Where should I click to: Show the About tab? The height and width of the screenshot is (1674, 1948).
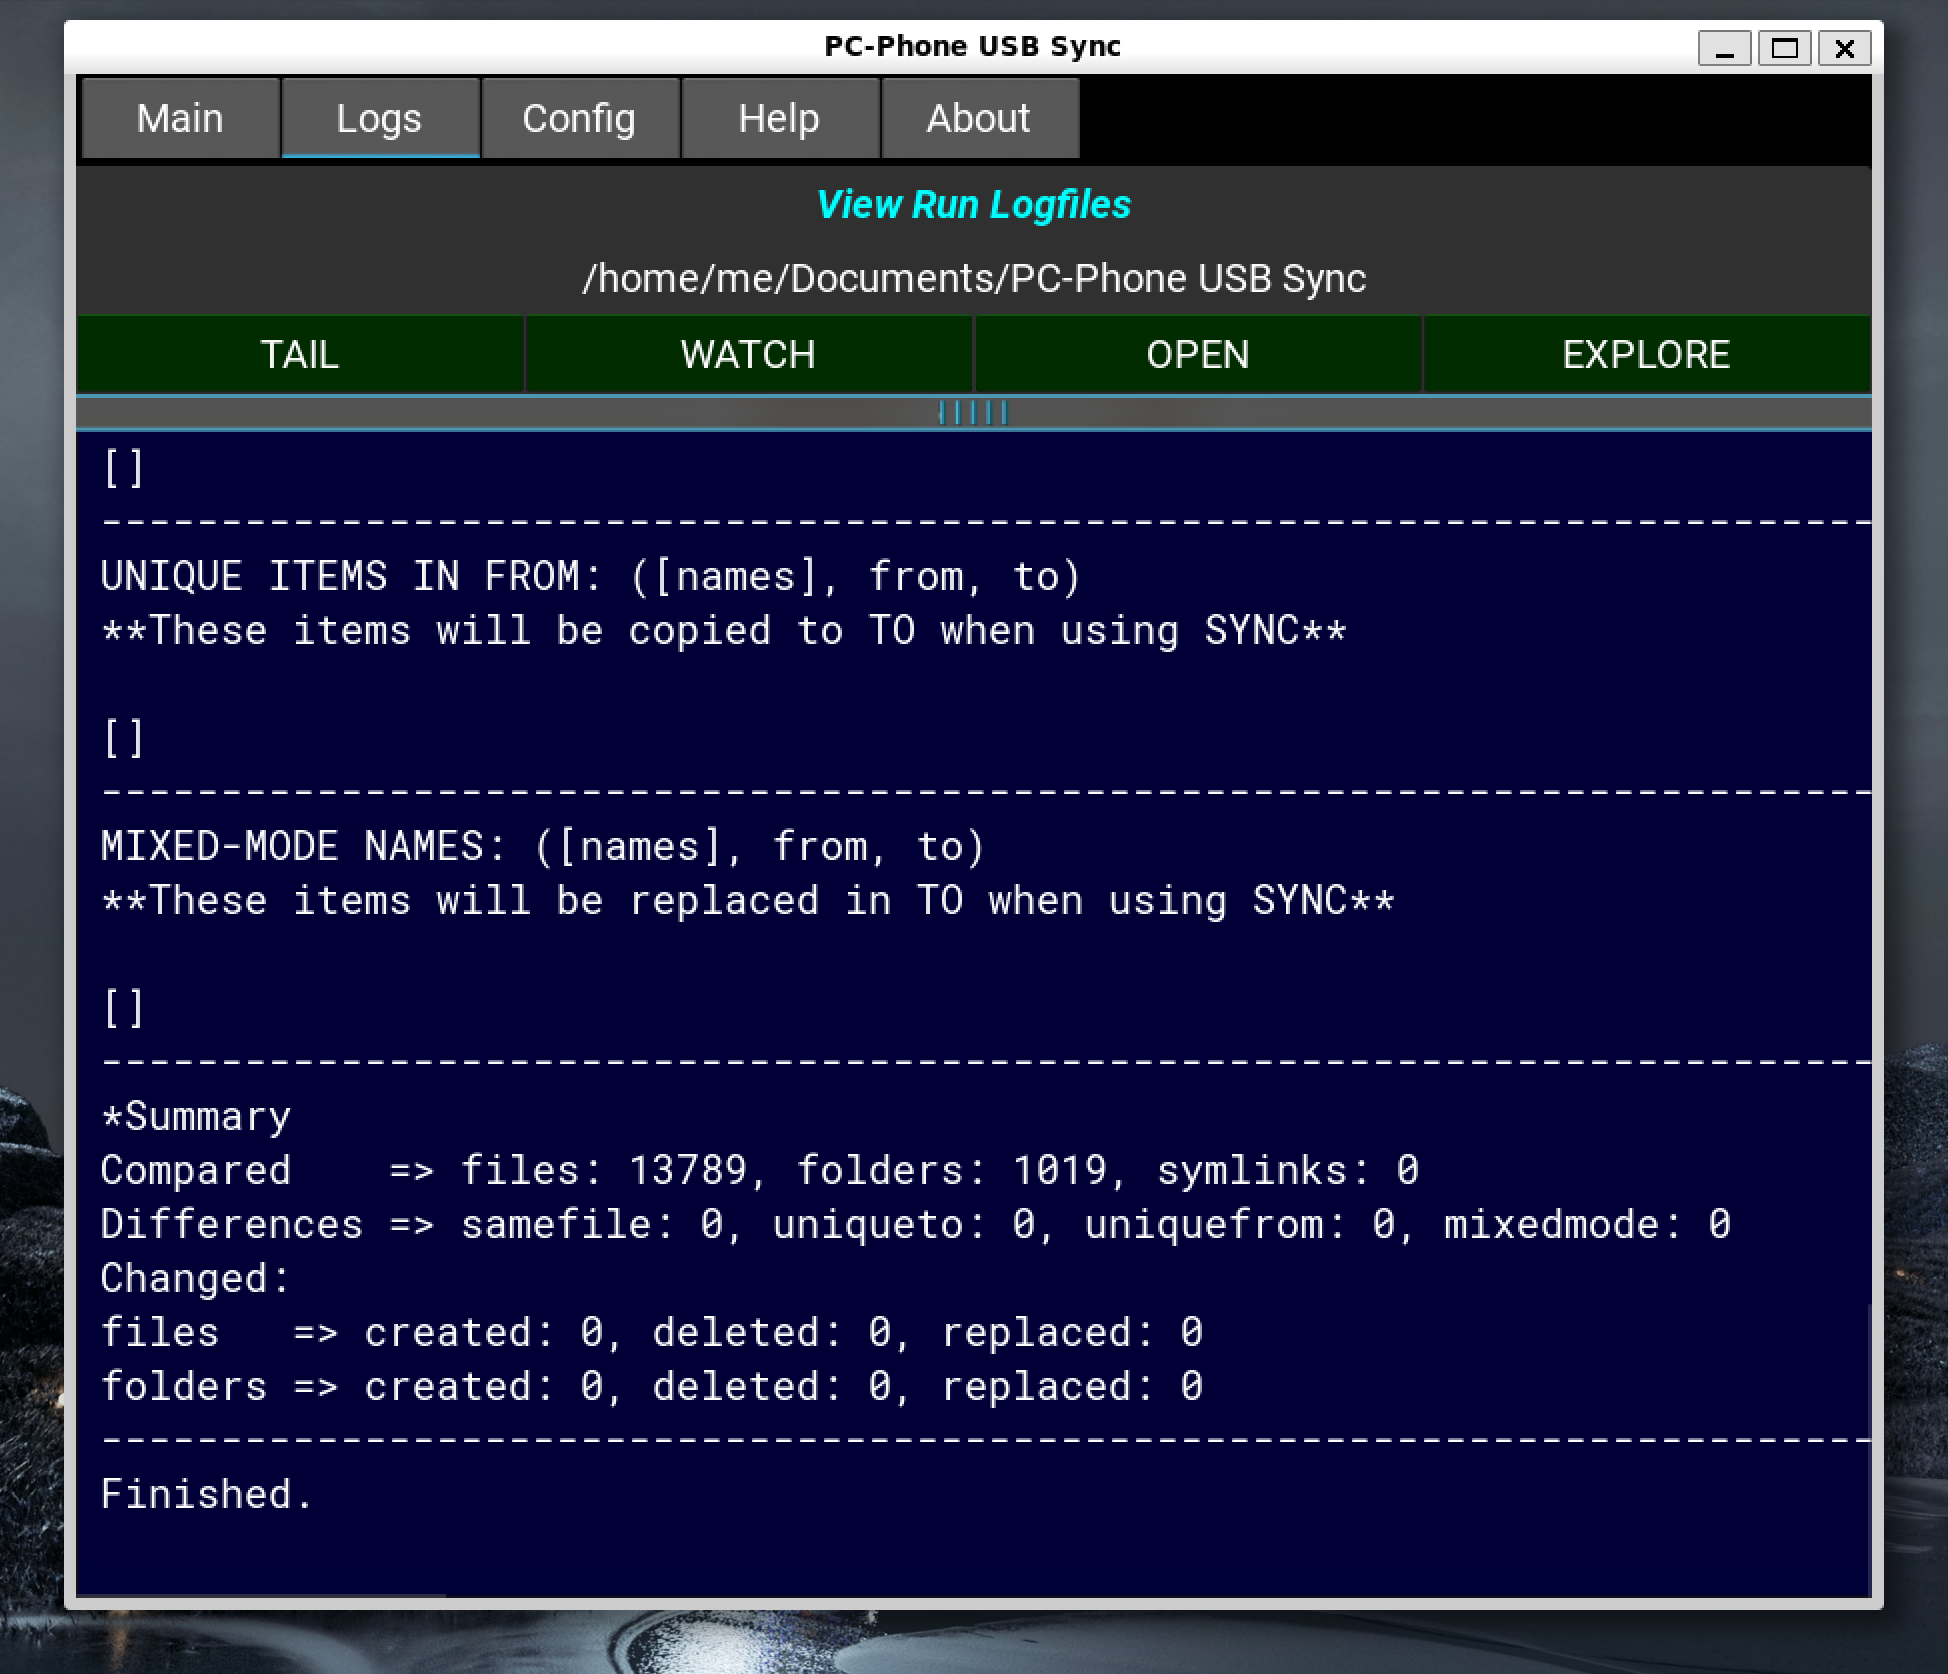(978, 118)
